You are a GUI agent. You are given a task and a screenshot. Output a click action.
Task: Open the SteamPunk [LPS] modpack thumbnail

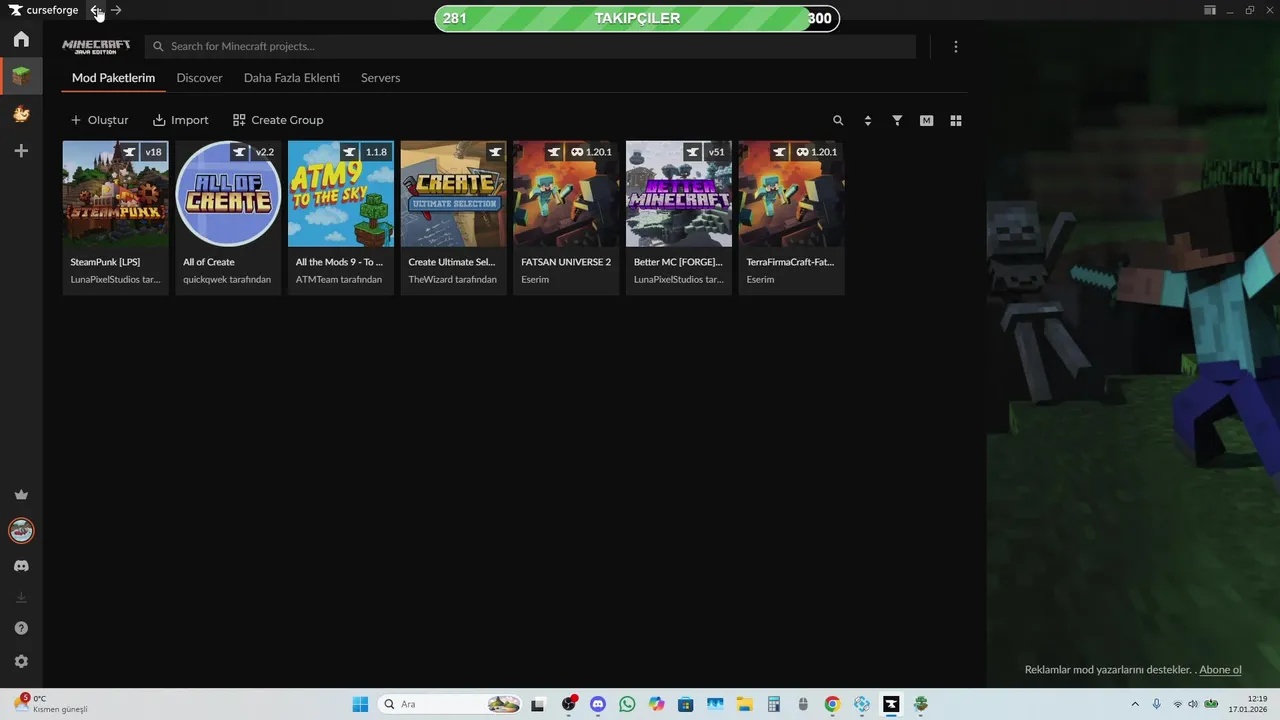(x=115, y=194)
